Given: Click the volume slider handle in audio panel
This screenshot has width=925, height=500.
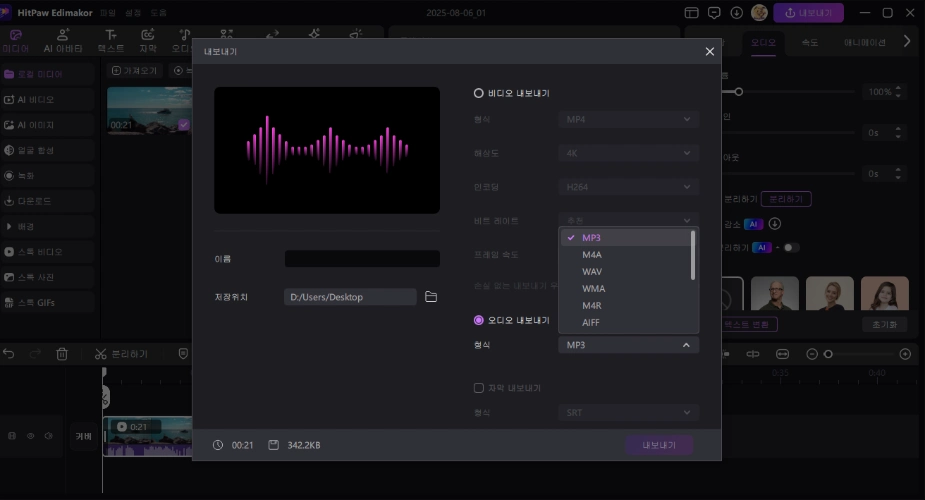Looking at the screenshot, I should 739,92.
